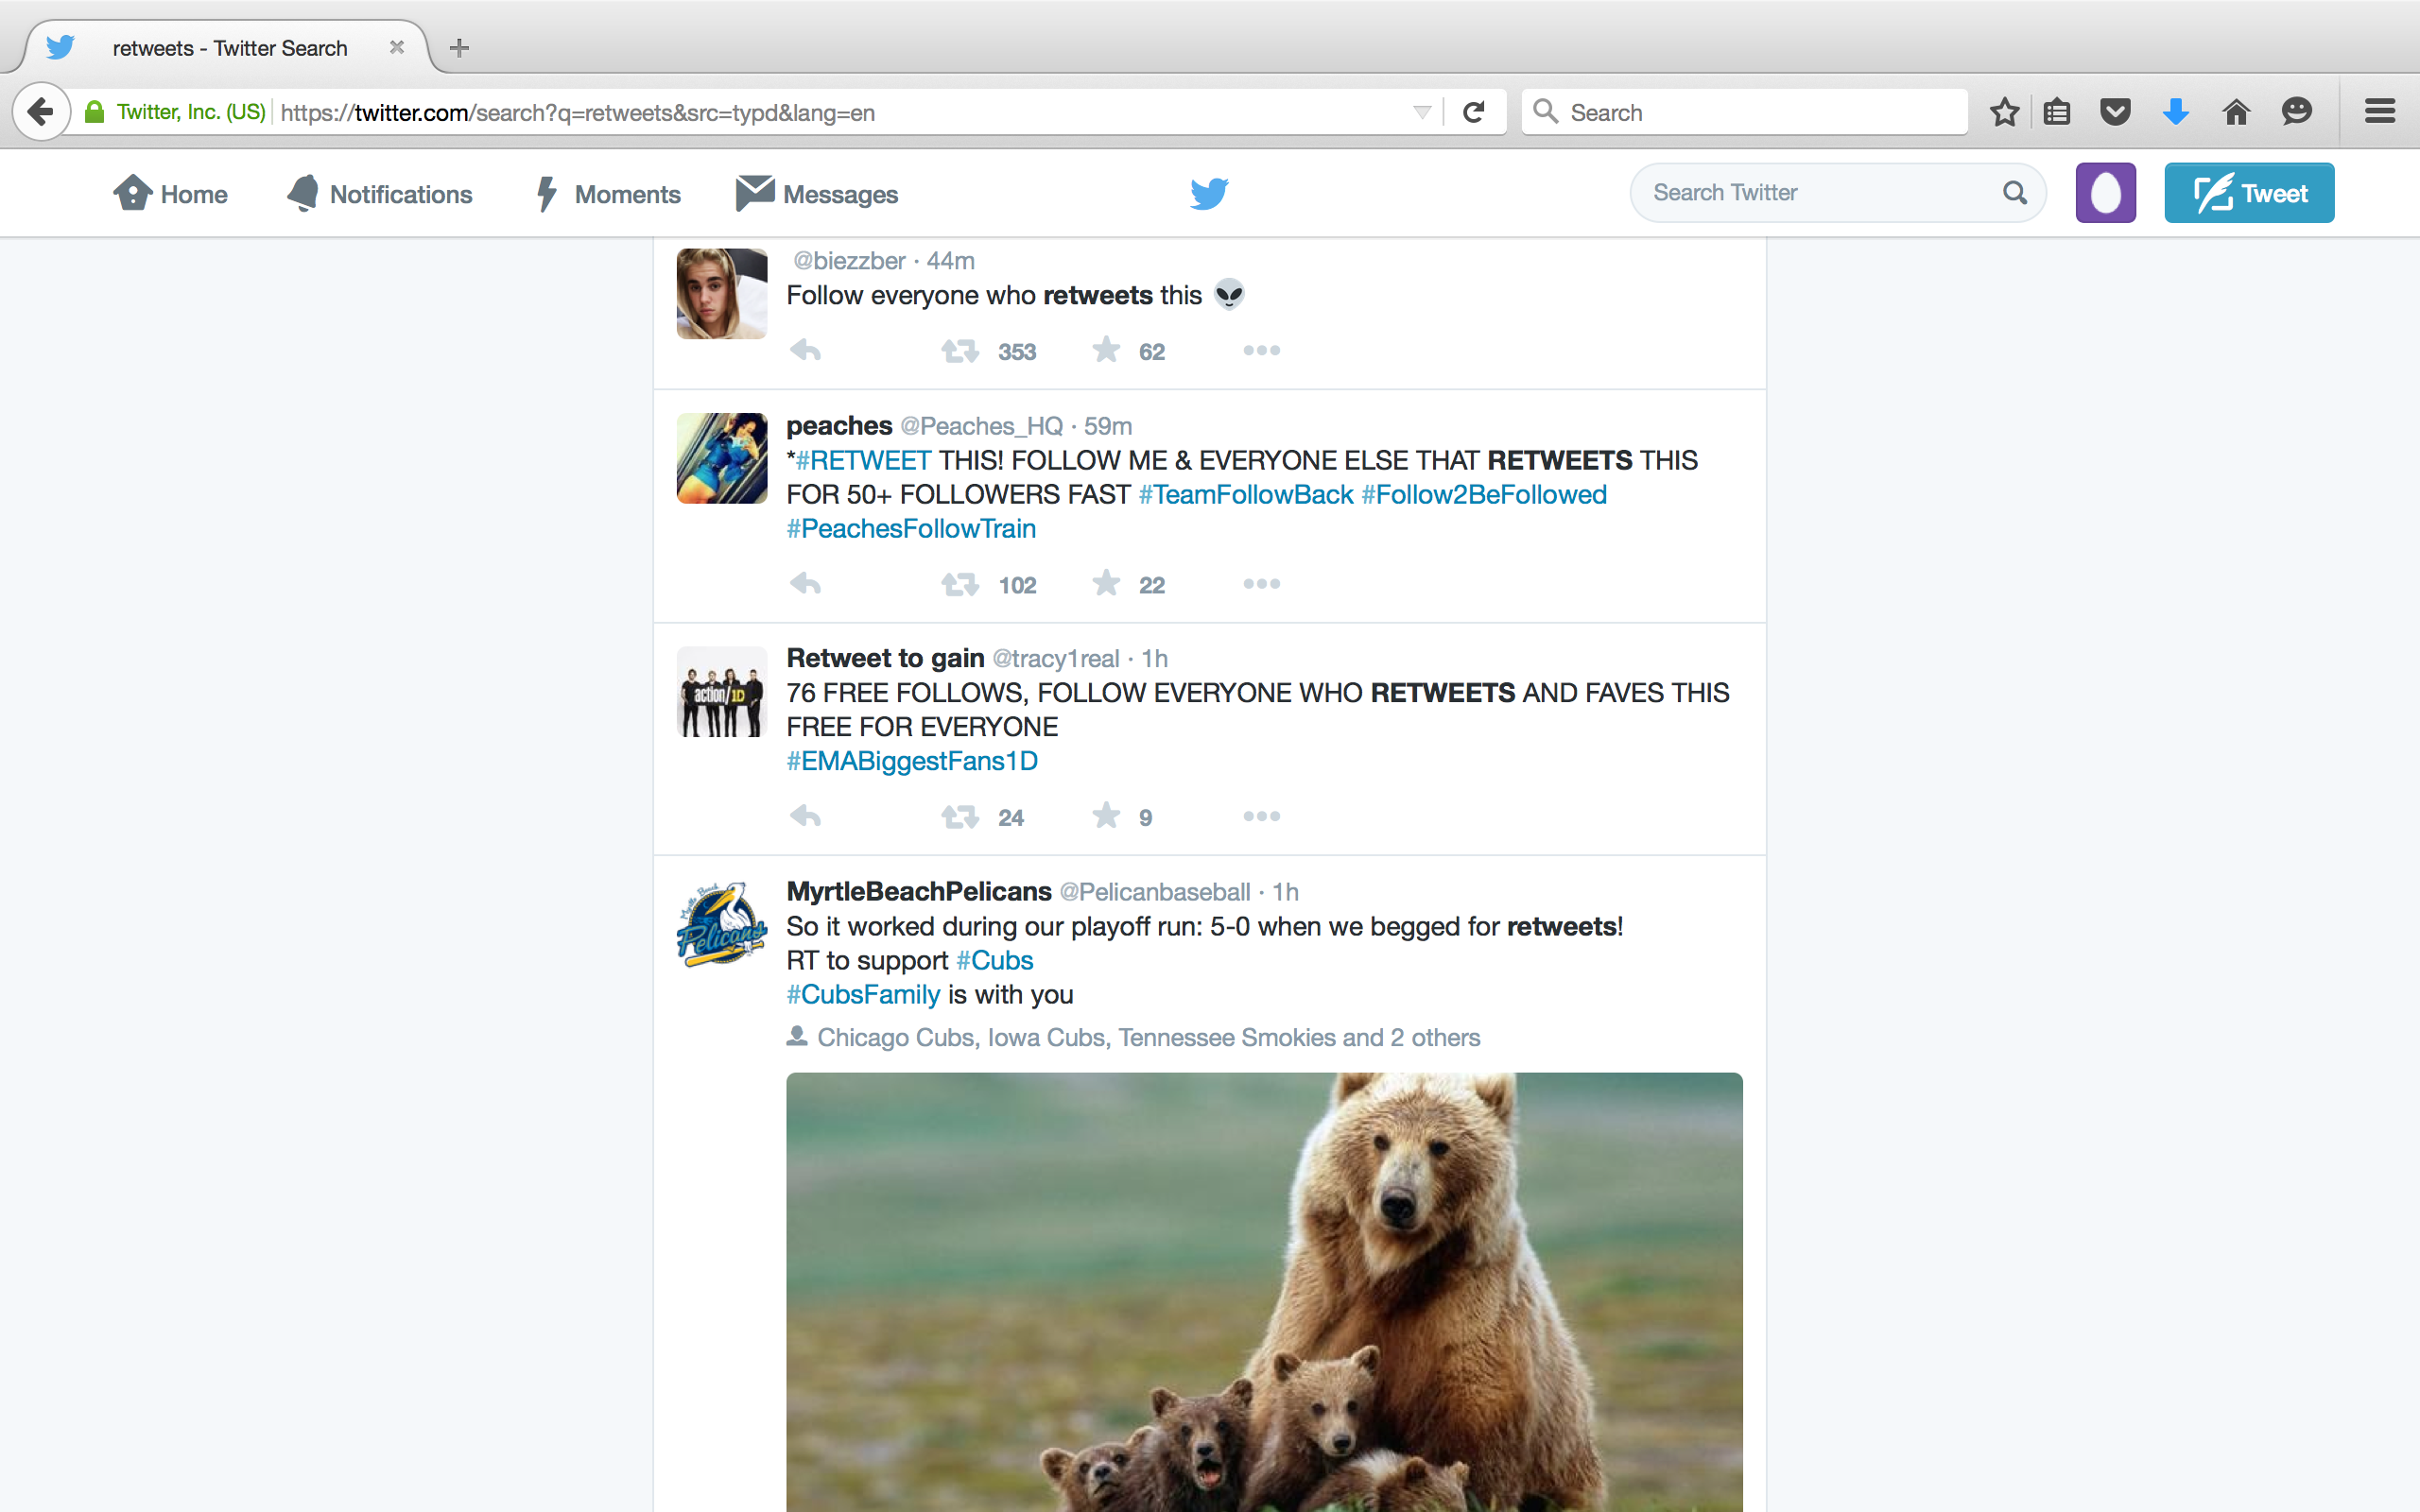The height and width of the screenshot is (1512, 2420).
Task: Open a new browser tab
Action: point(459,47)
